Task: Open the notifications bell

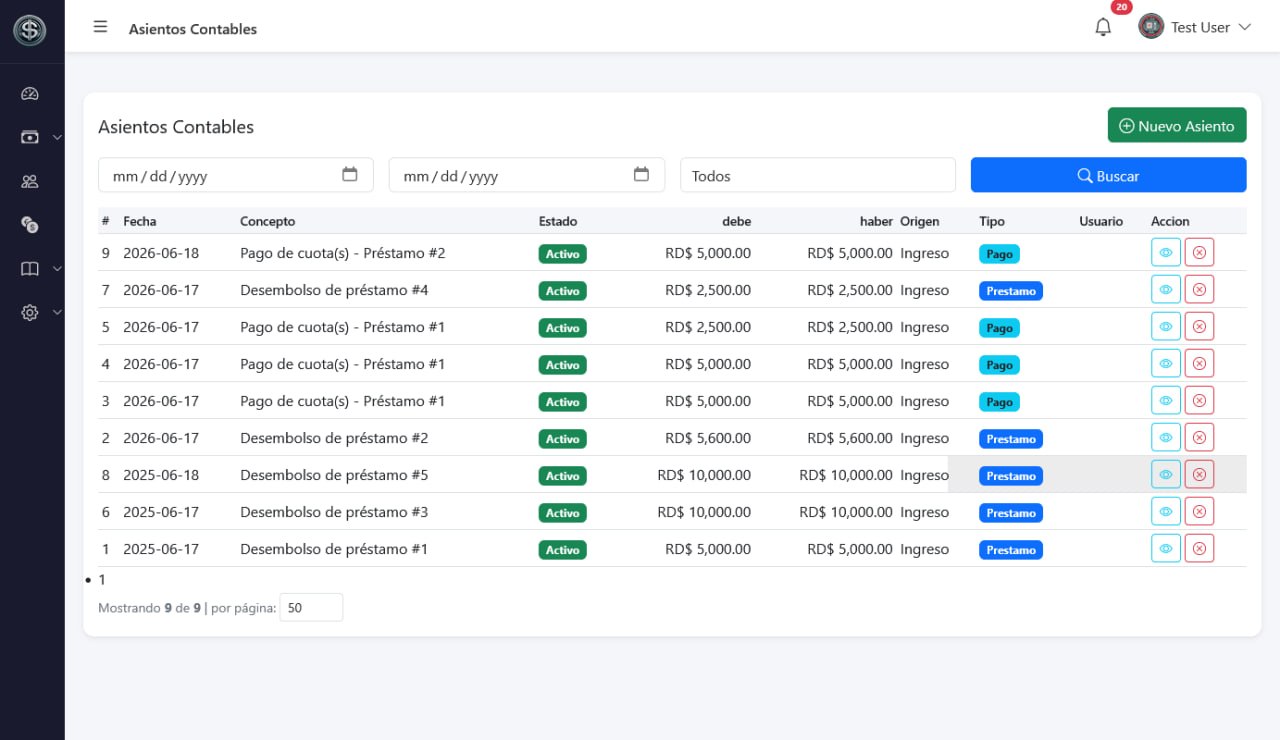Action: click(x=1103, y=27)
